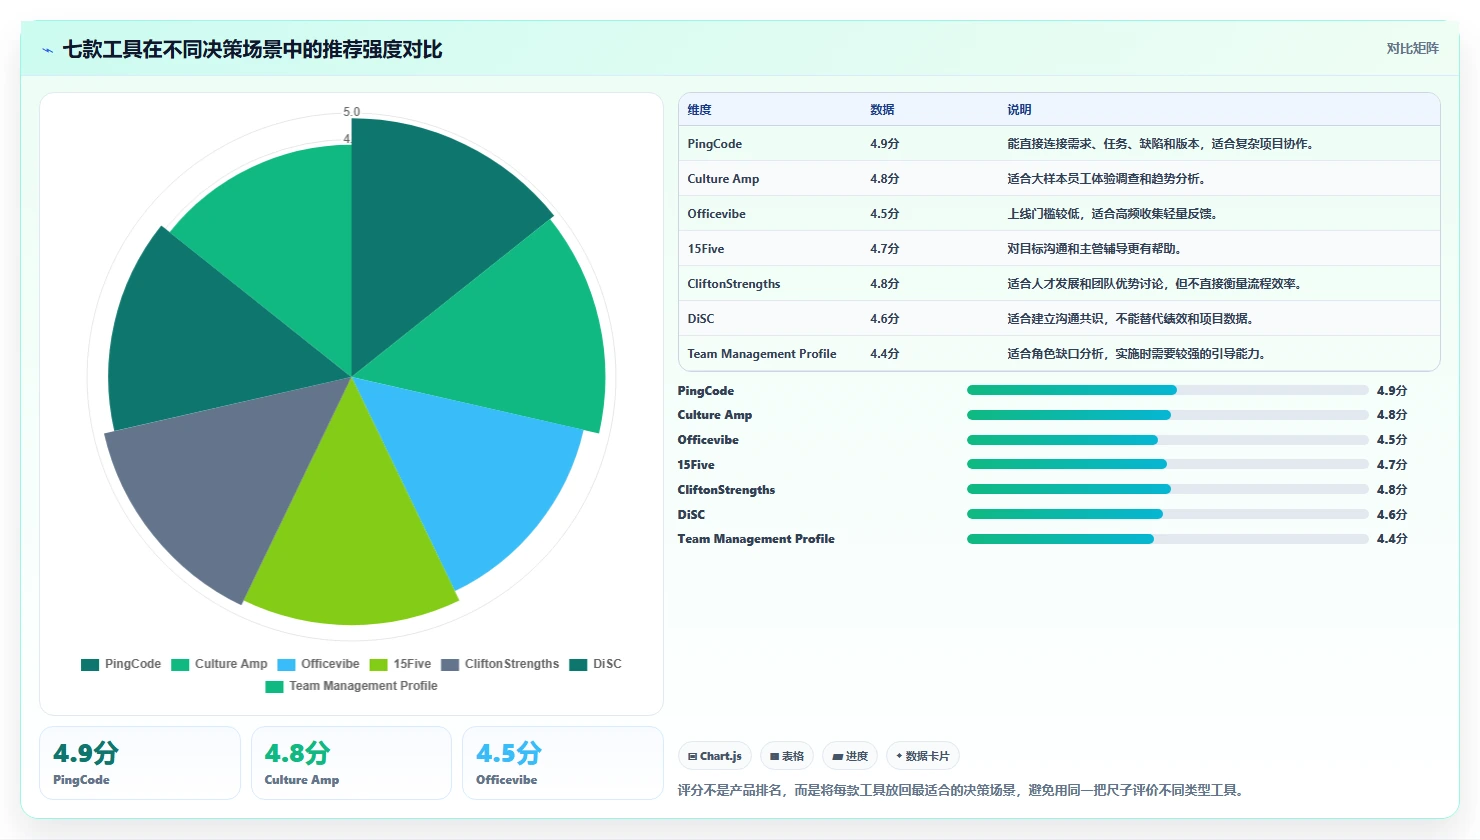Click the 维度 table column header
Image resolution: width=1480 pixels, height=840 pixels.
699,110
